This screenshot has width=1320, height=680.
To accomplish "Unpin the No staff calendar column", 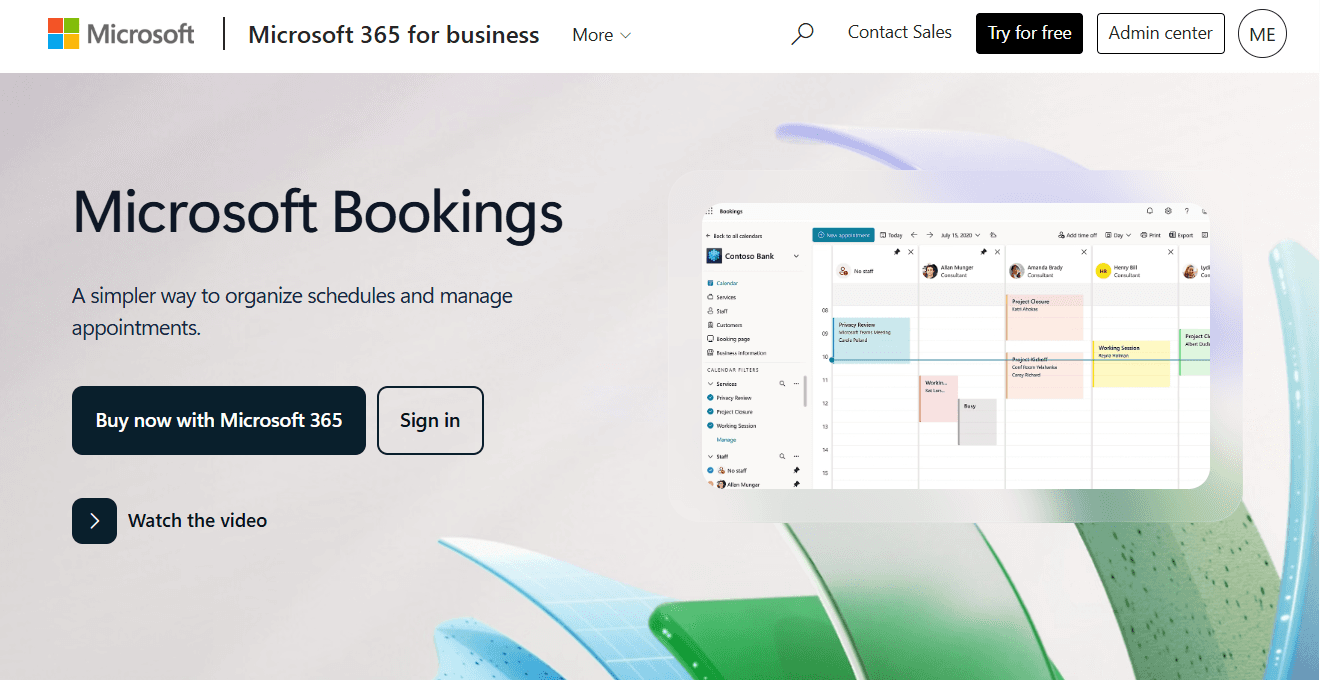I will [x=897, y=252].
